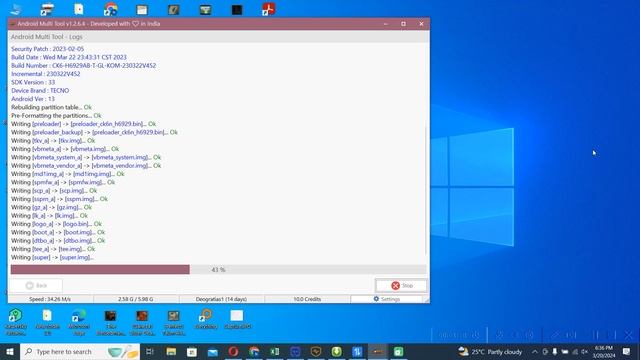This screenshot has width=640, height=360.
Task: Open the Mail app from the taskbar
Action: (213, 351)
